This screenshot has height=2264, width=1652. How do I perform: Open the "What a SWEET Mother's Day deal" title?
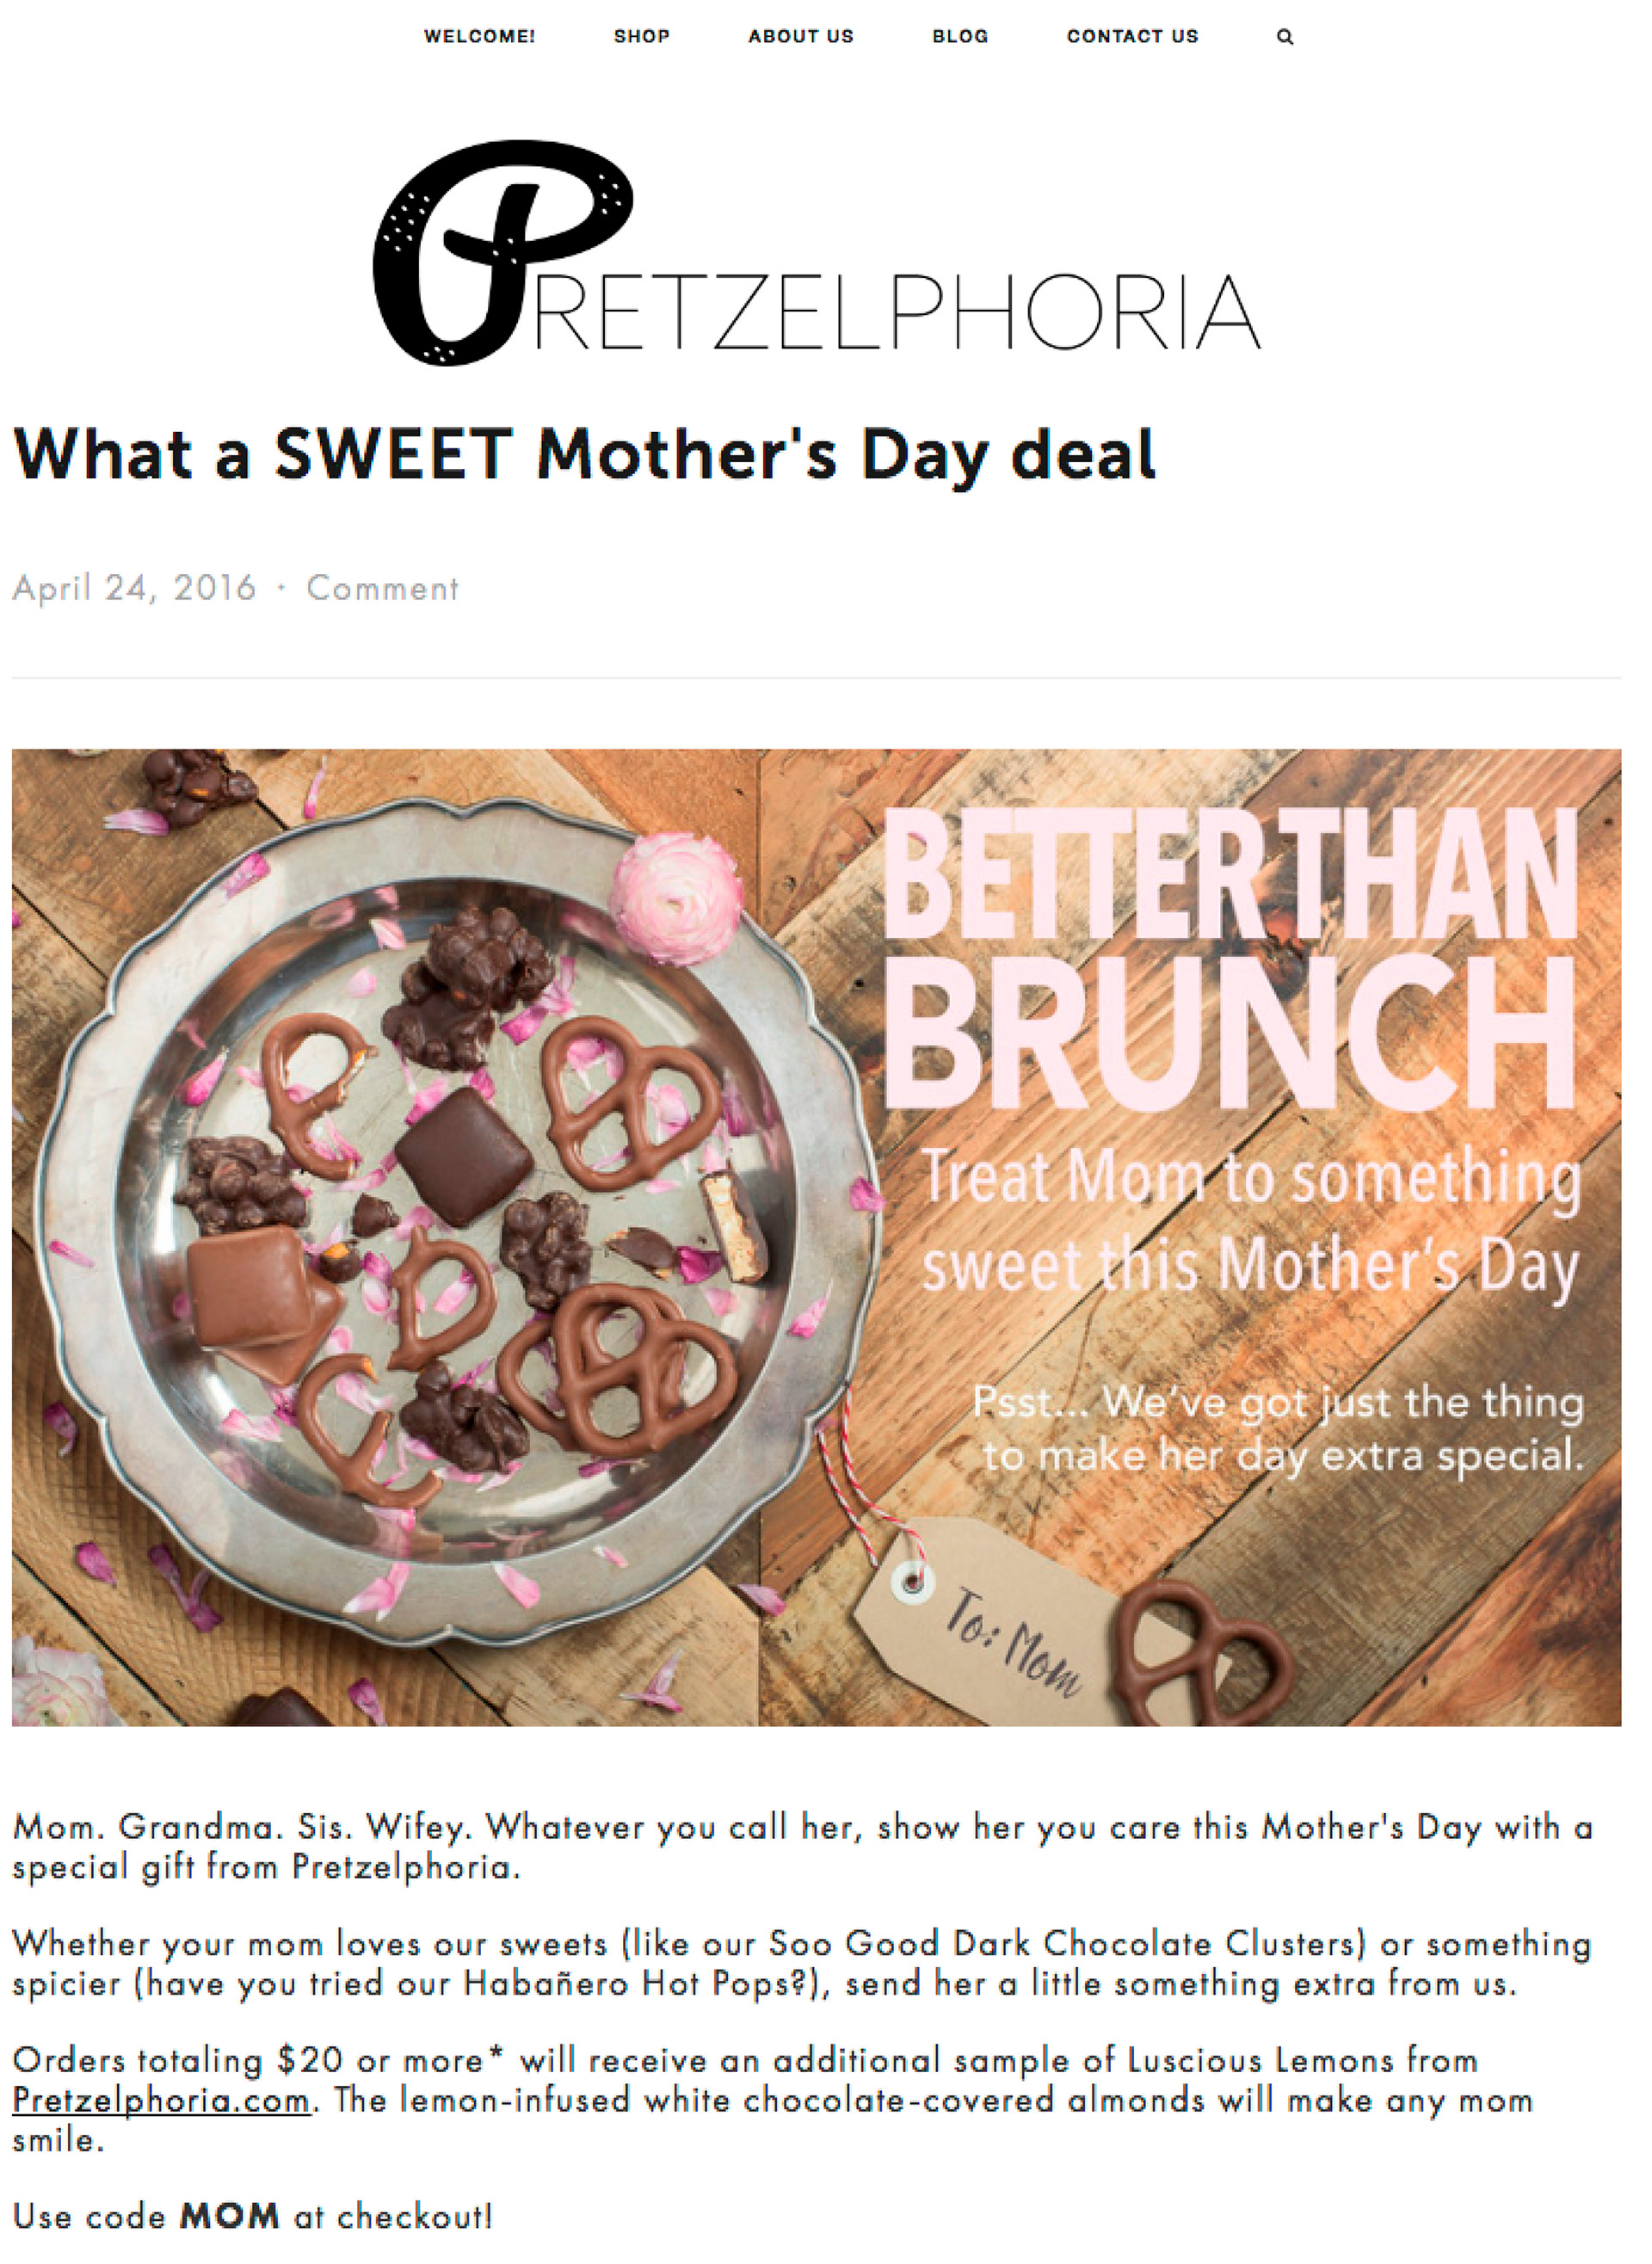click(x=584, y=455)
